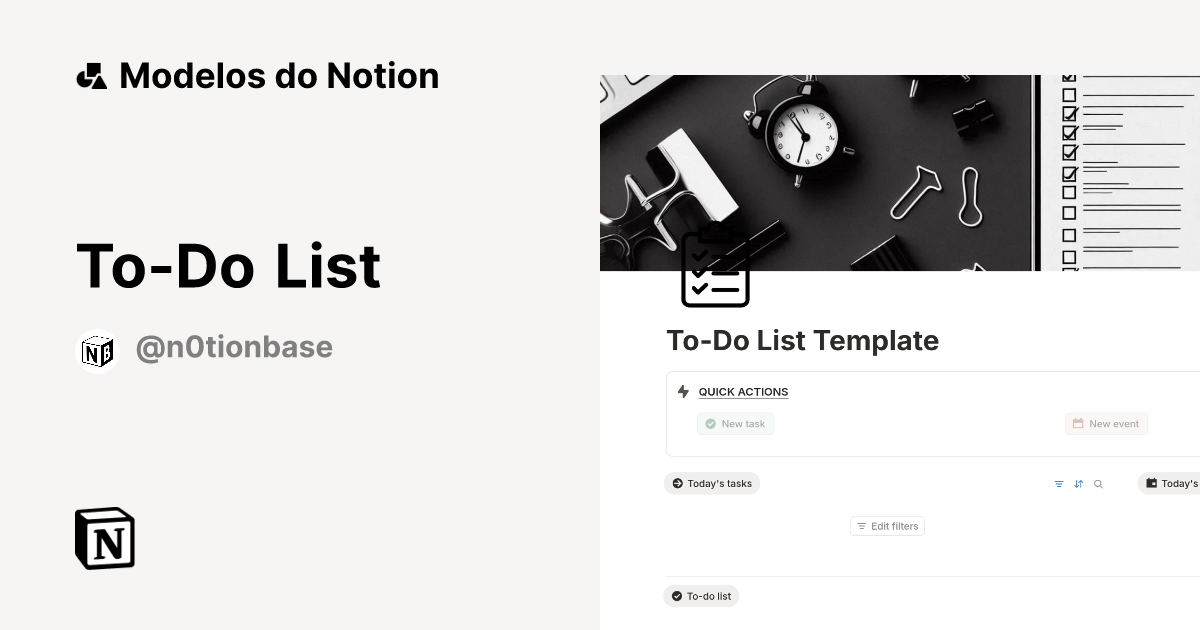Click the calendar icon on New event
1200x630 pixels.
coord(1079,423)
